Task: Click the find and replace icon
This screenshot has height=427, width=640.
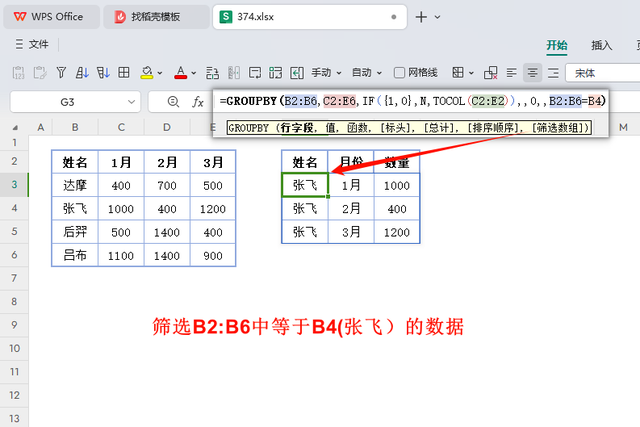Action: click(x=212, y=73)
